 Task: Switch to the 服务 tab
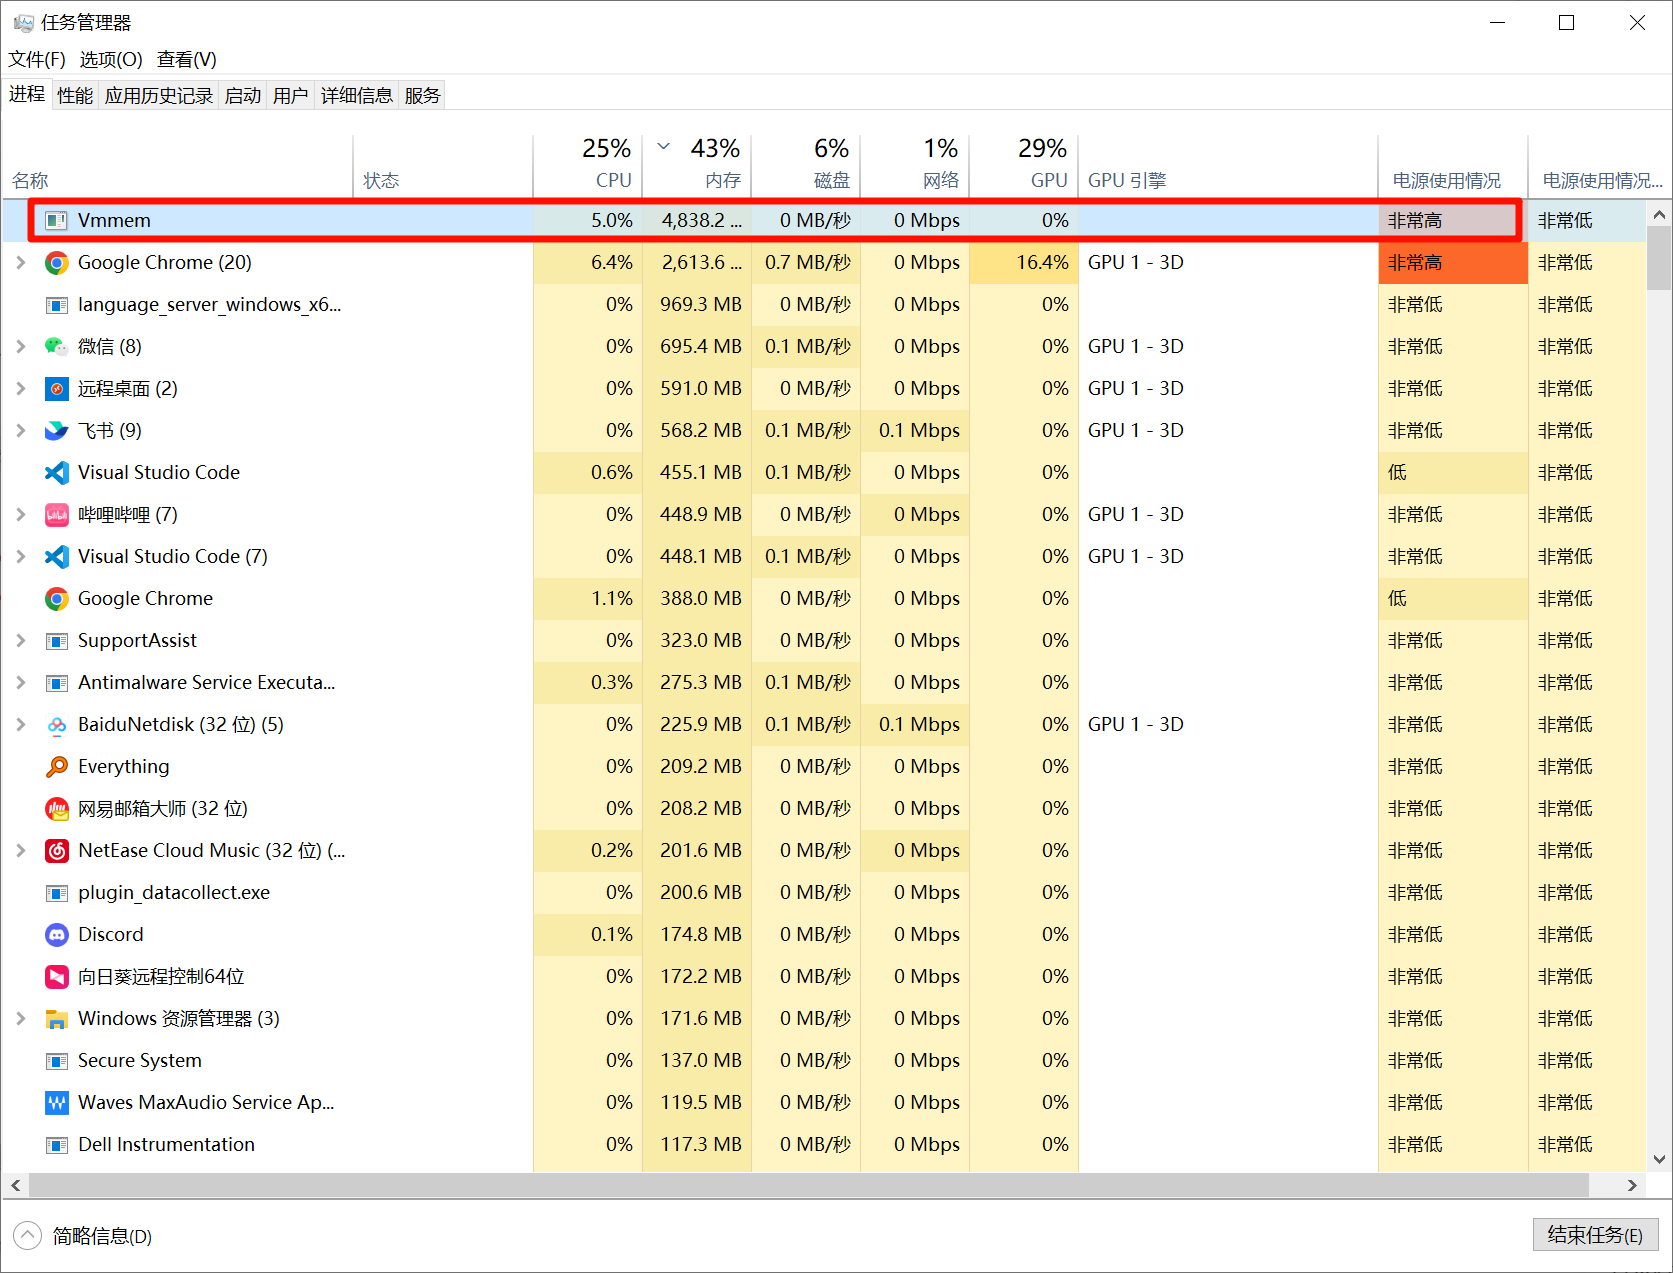tap(422, 95)
